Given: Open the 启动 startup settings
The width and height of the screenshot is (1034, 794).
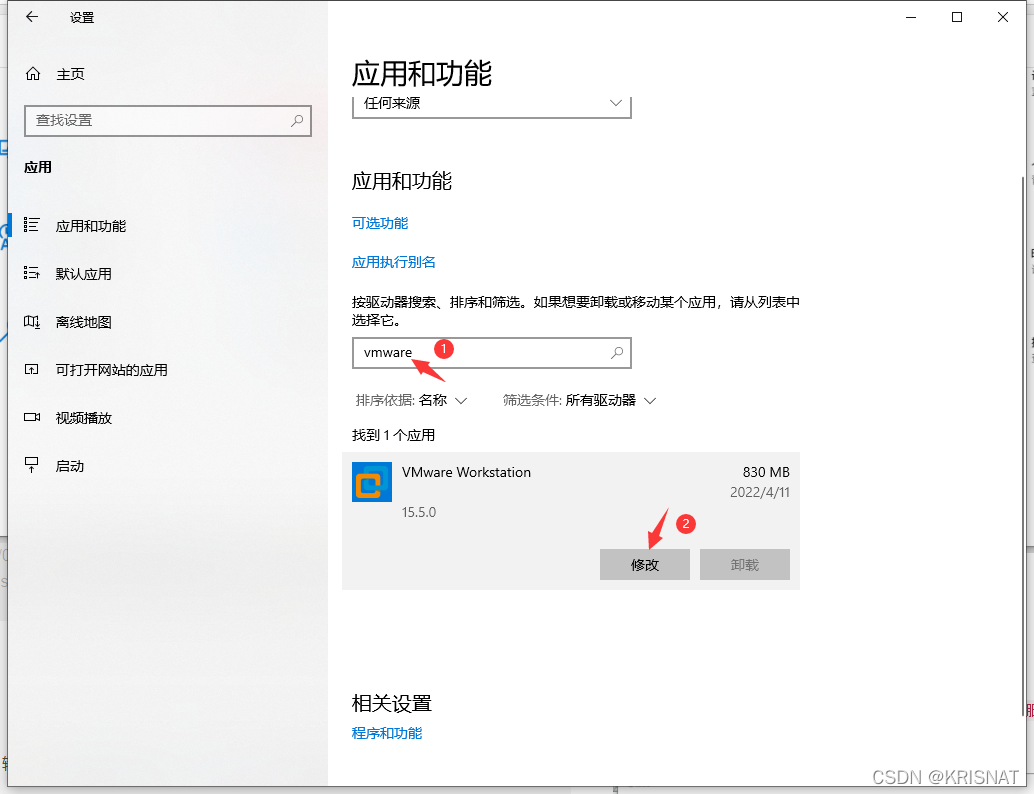Looking at the screenshot, I should (x=70, y=465).
